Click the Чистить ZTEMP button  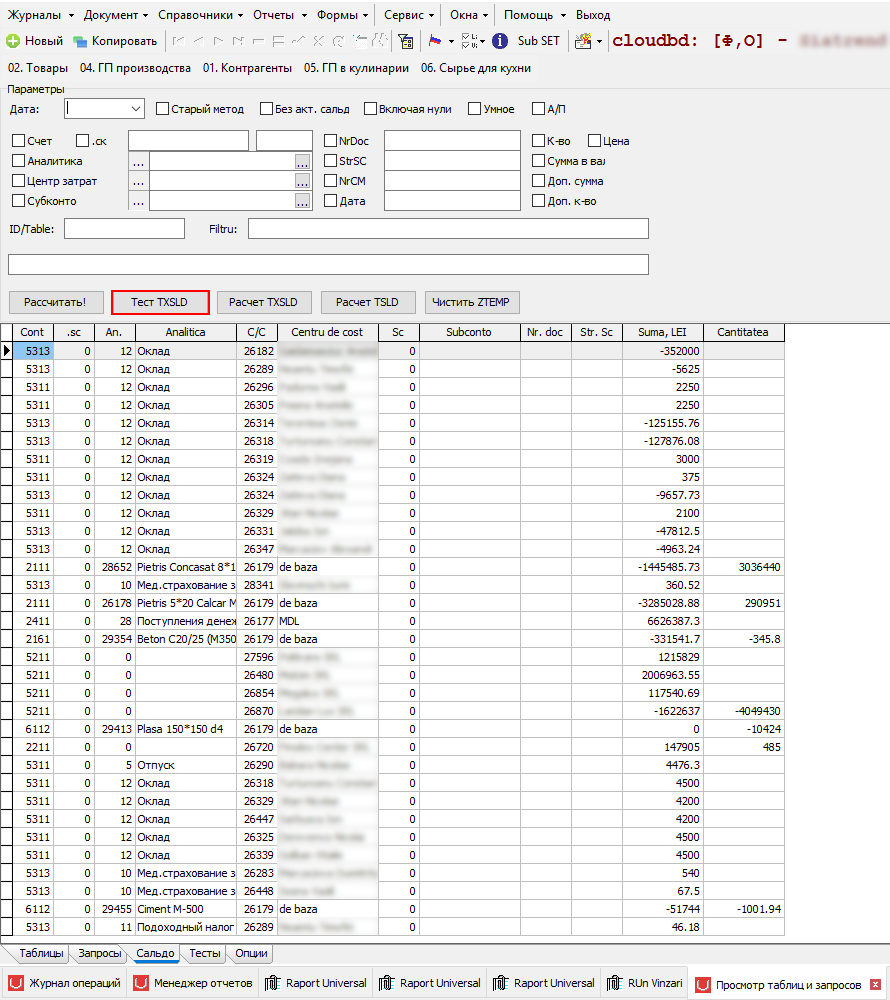pos(472,302)
